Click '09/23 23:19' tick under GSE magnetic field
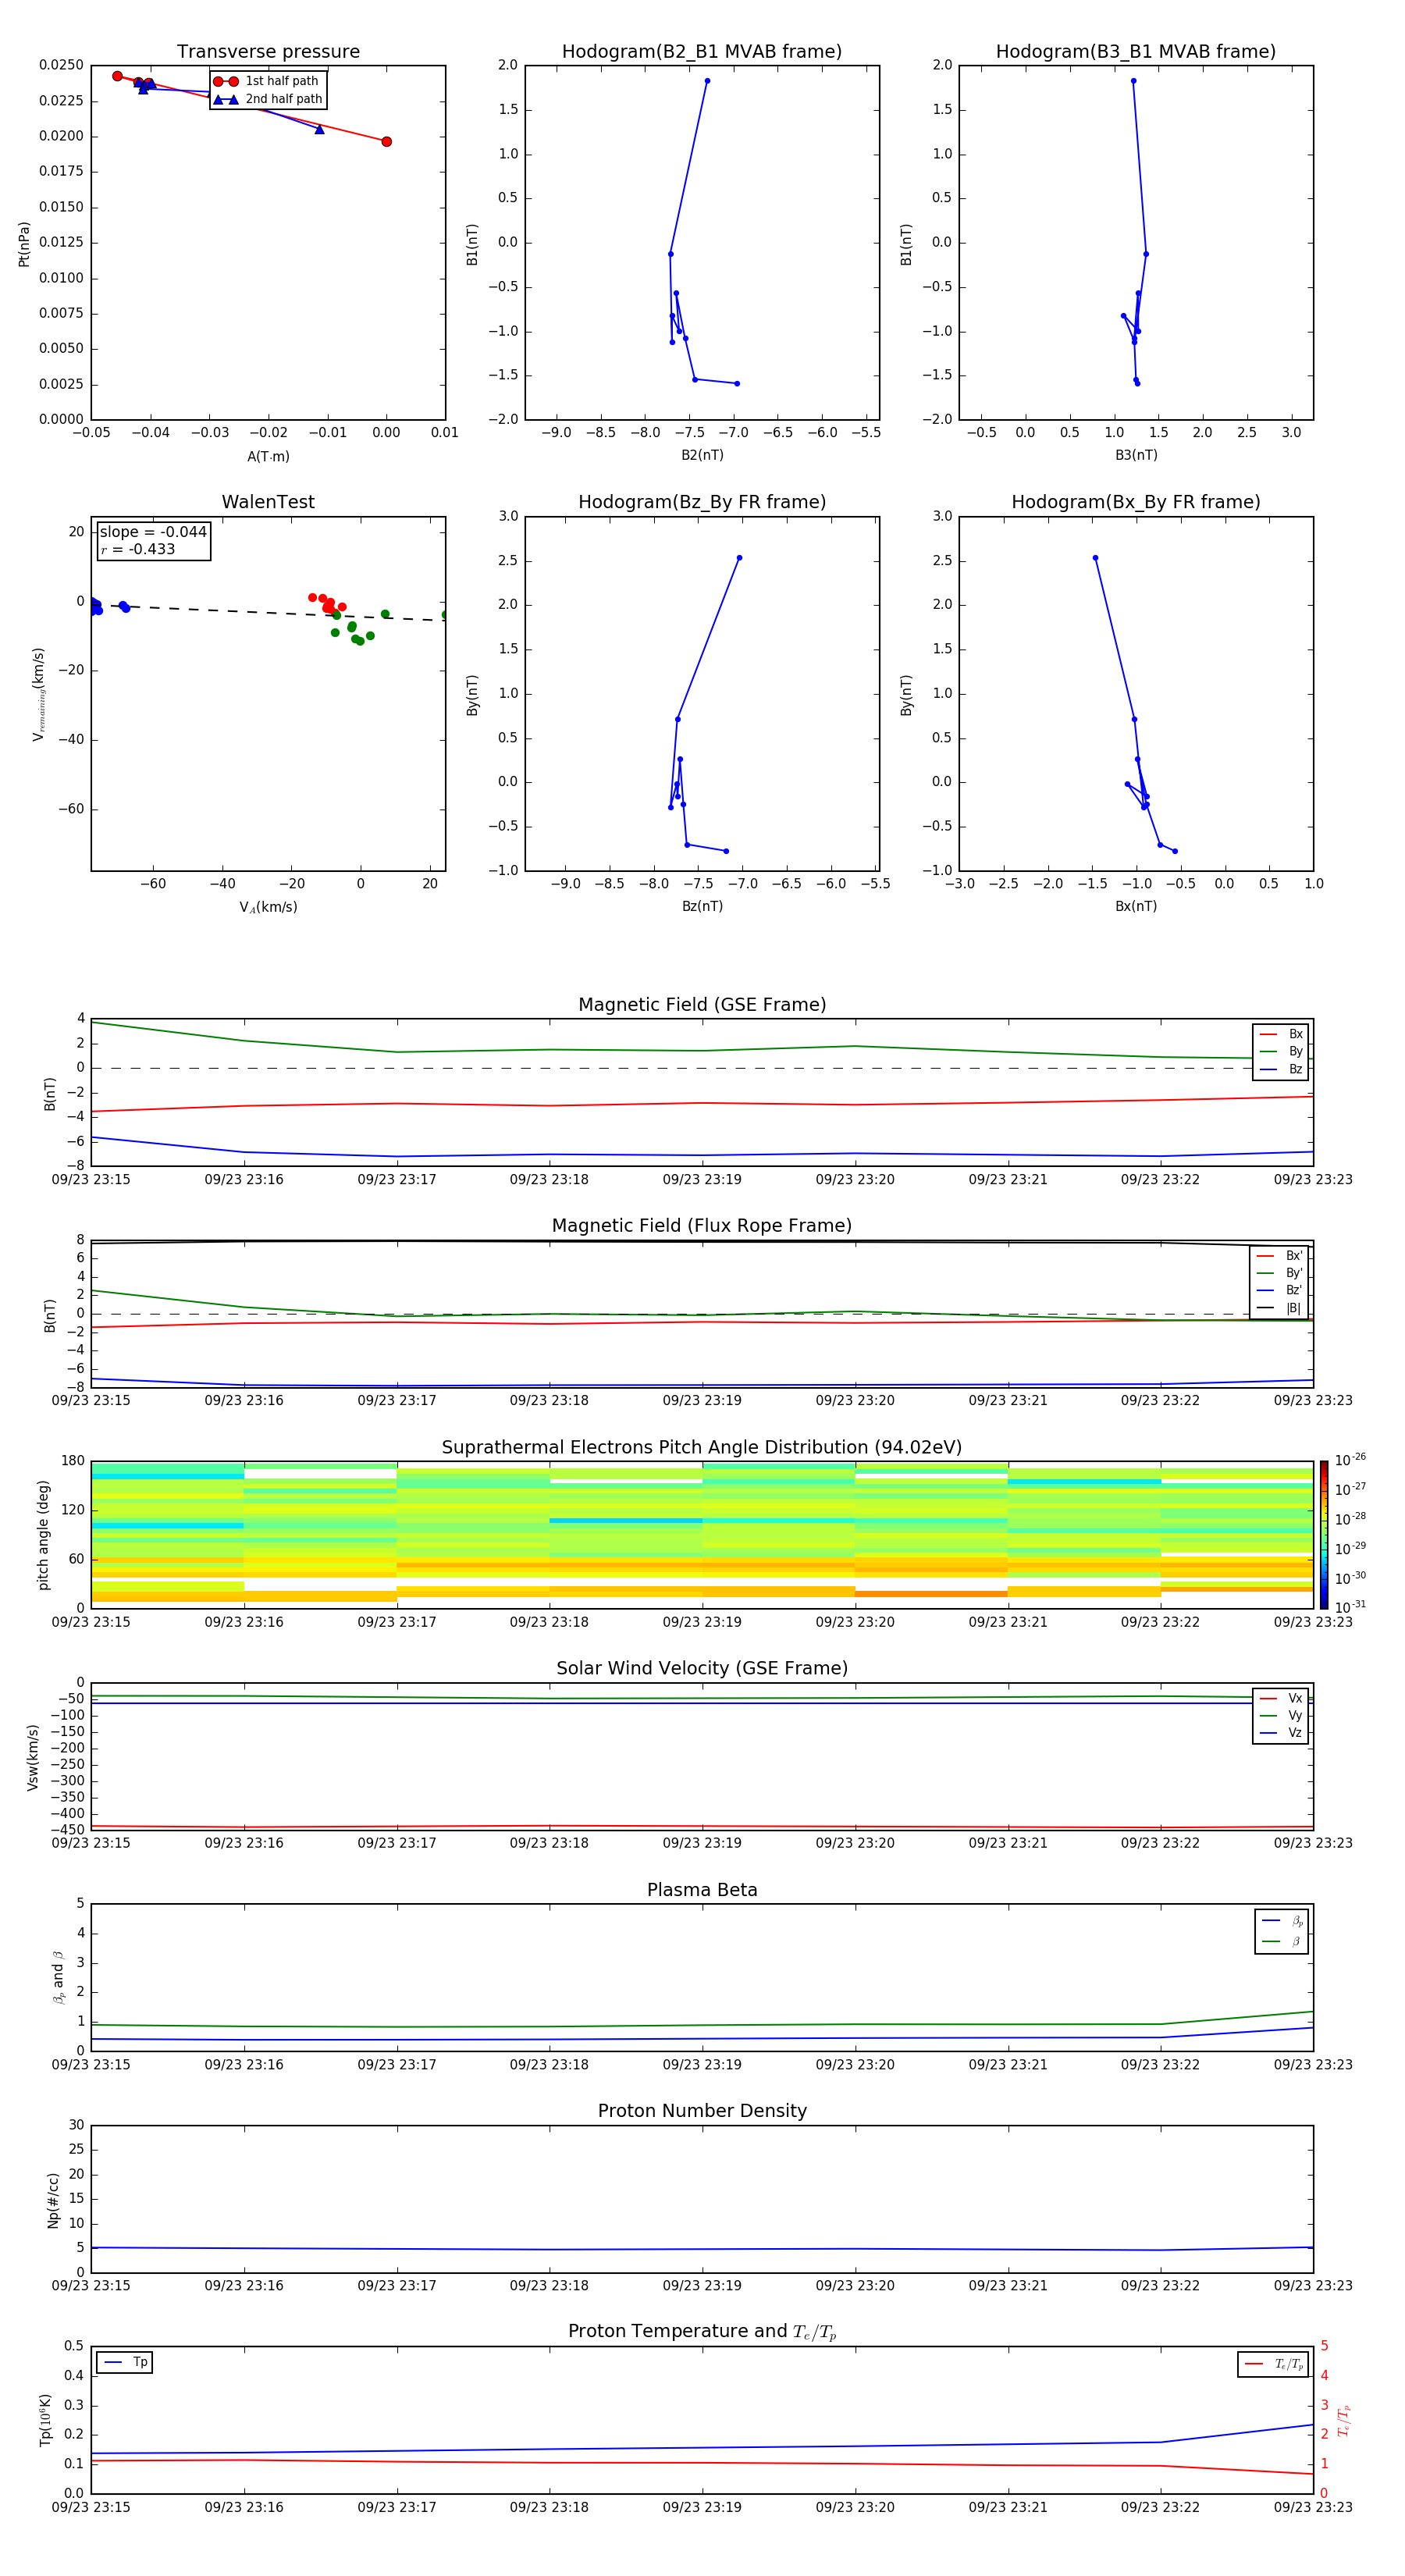The height and width of the screenshot is (2576, 1405). pos(702,1179)
